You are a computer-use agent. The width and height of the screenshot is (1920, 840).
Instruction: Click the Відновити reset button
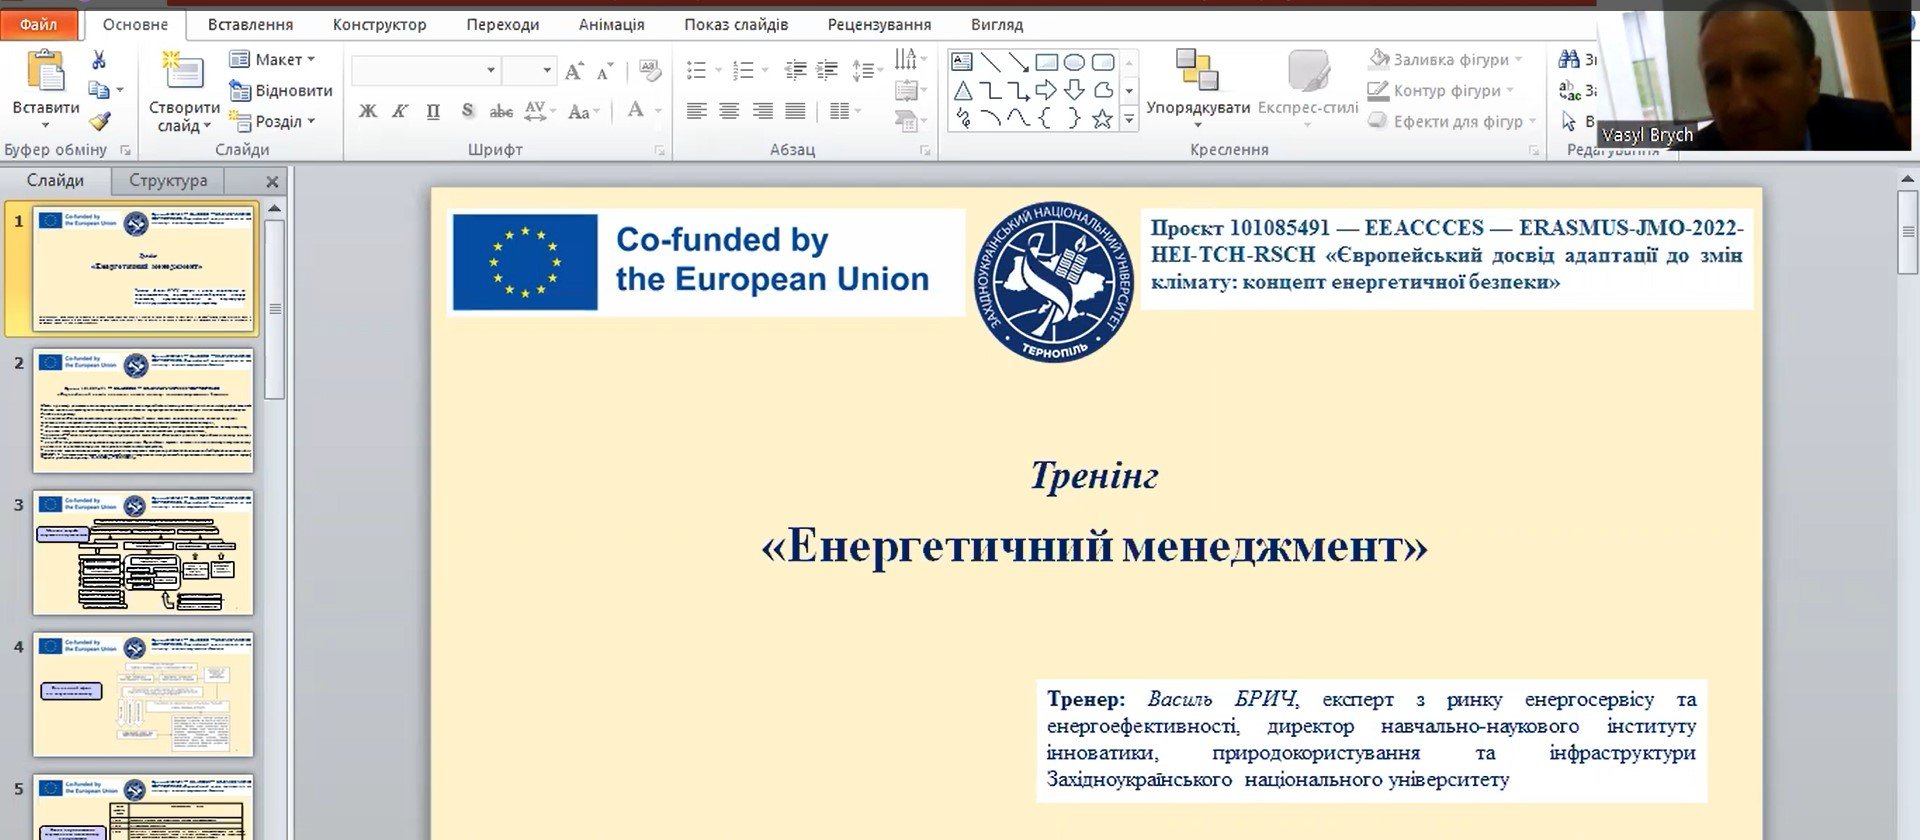pyautogui.click(x=280, y=90)
